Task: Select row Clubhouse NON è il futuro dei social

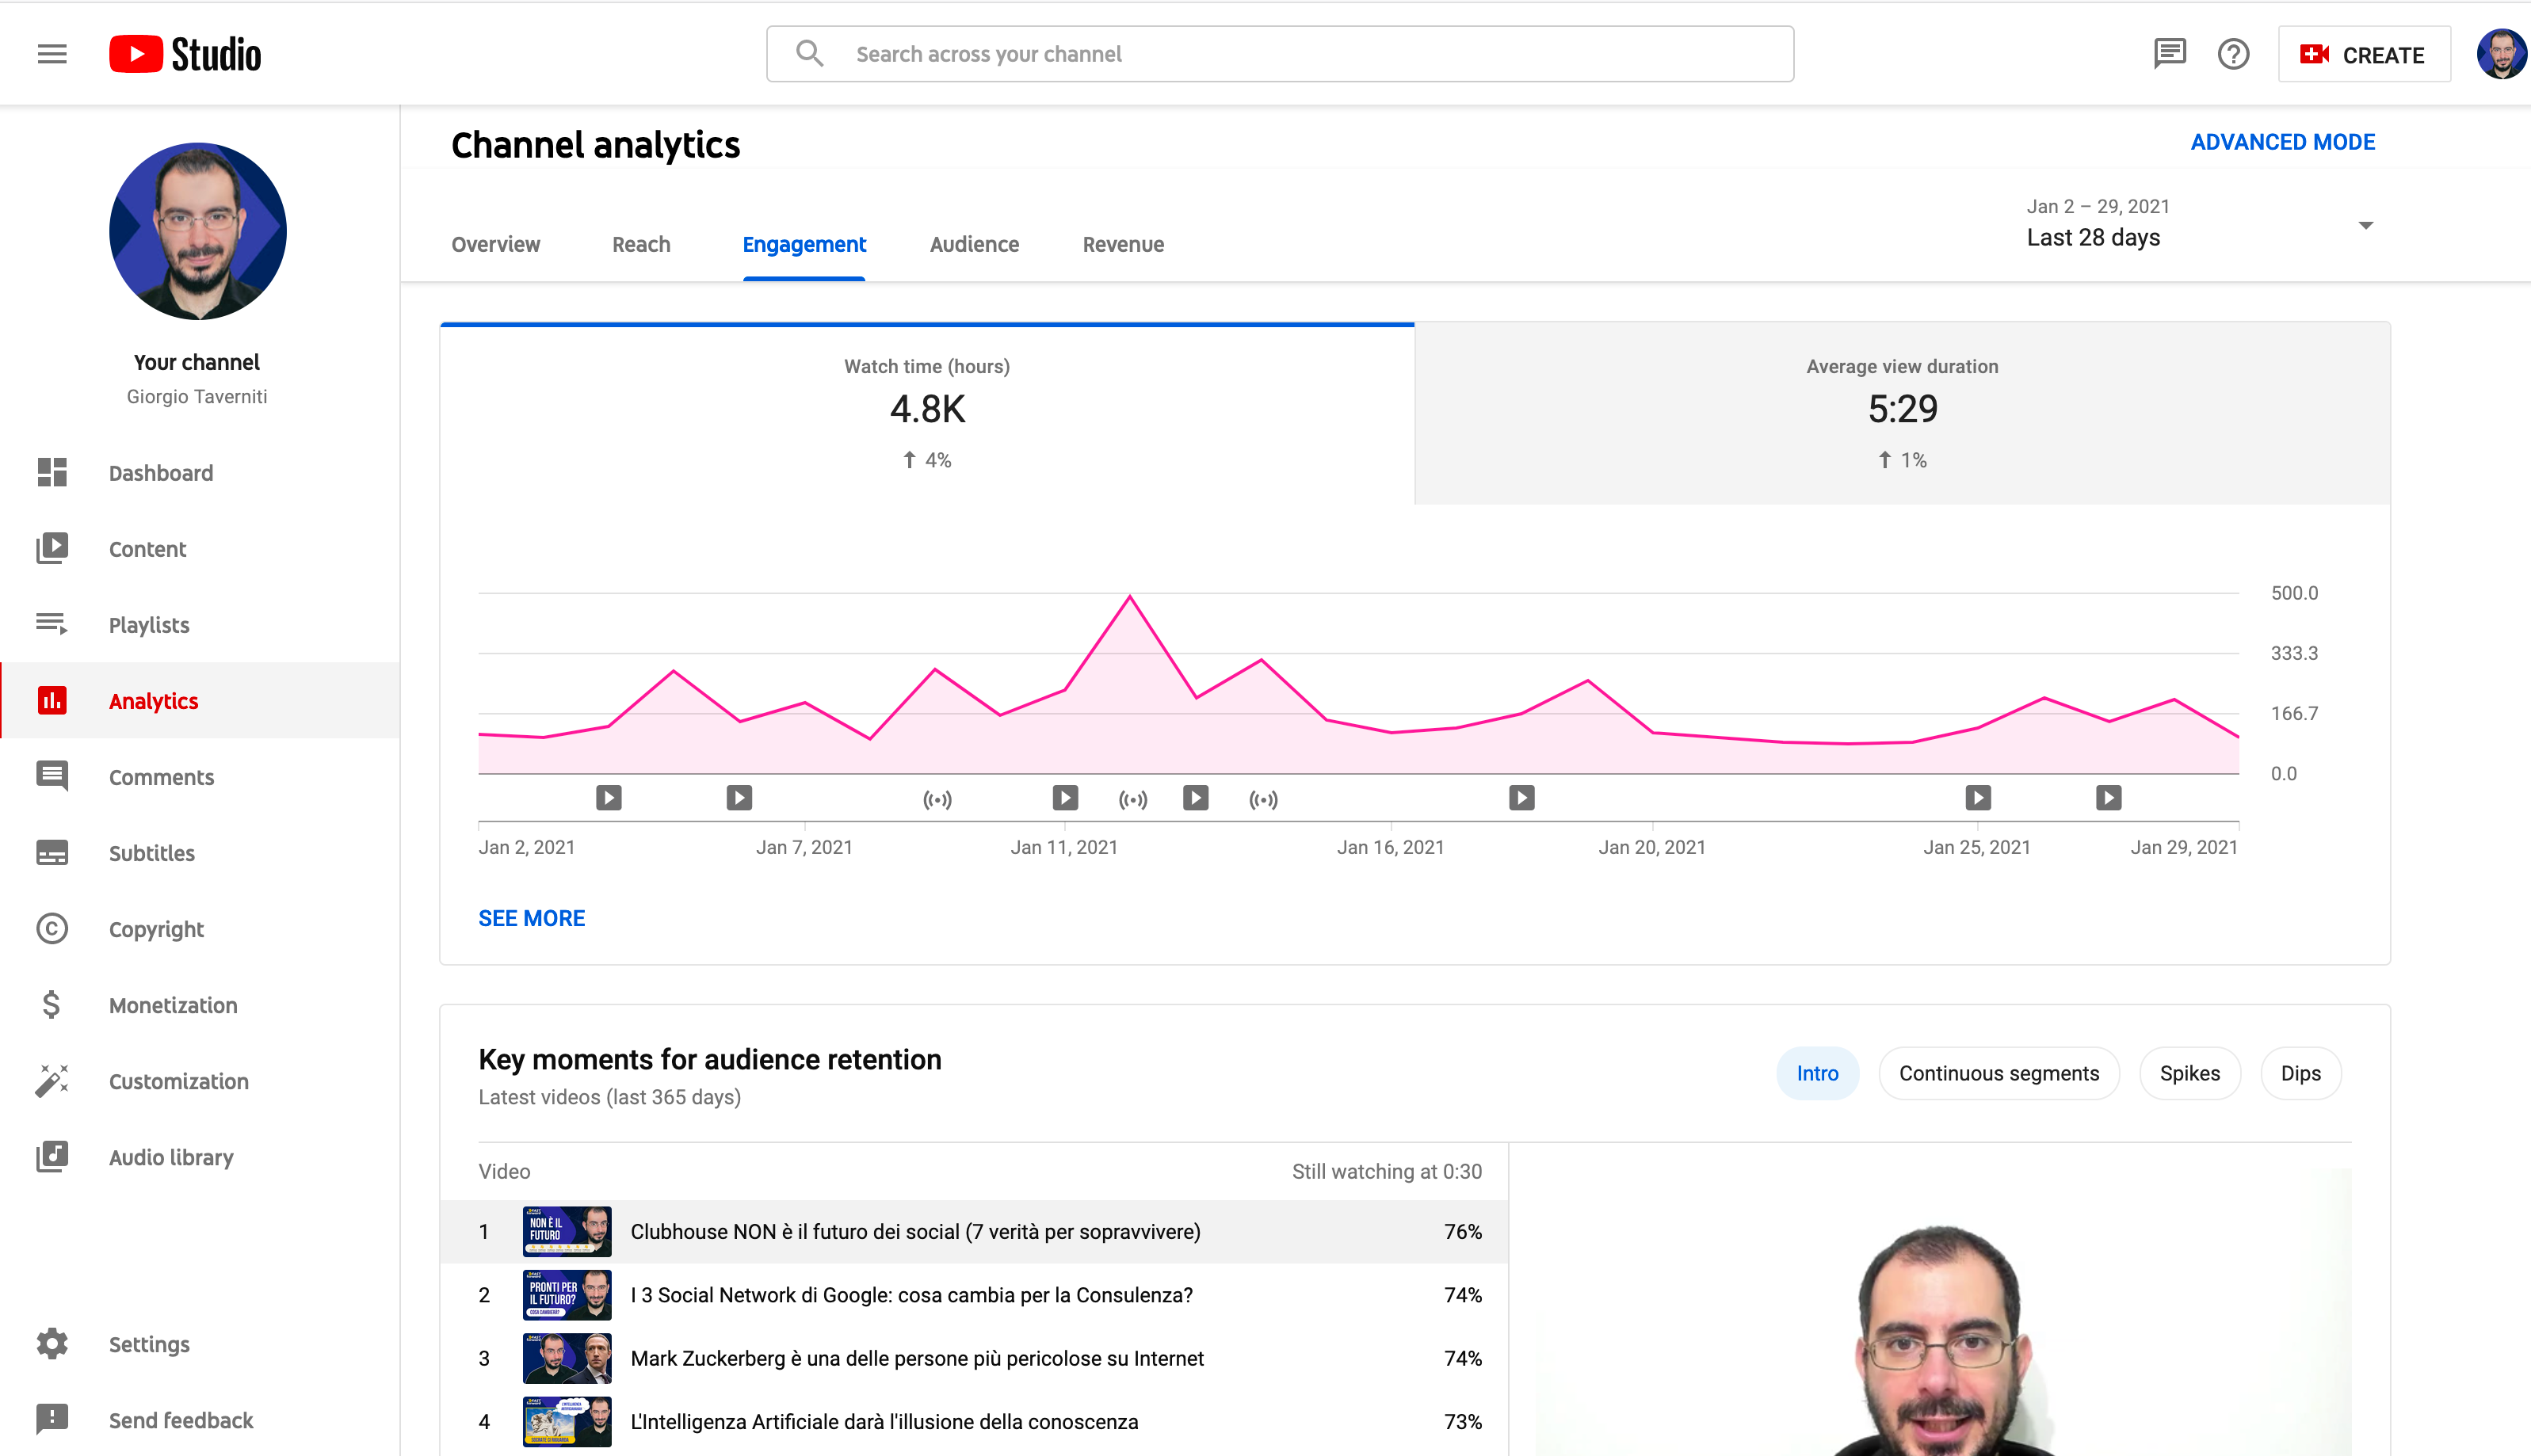Action: coord(974,1231)
